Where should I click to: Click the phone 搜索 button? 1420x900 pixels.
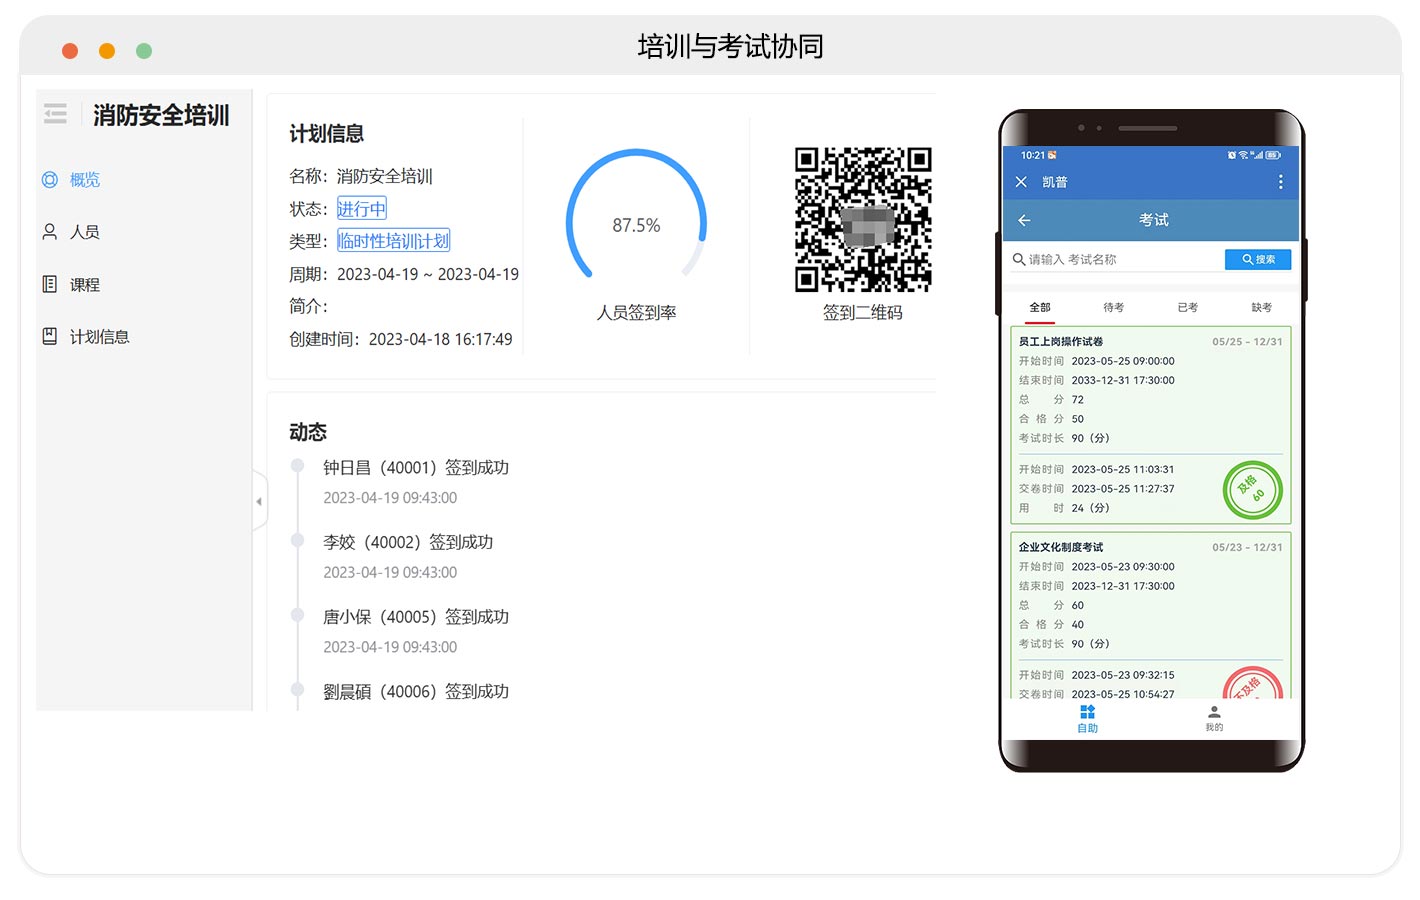1258,259
